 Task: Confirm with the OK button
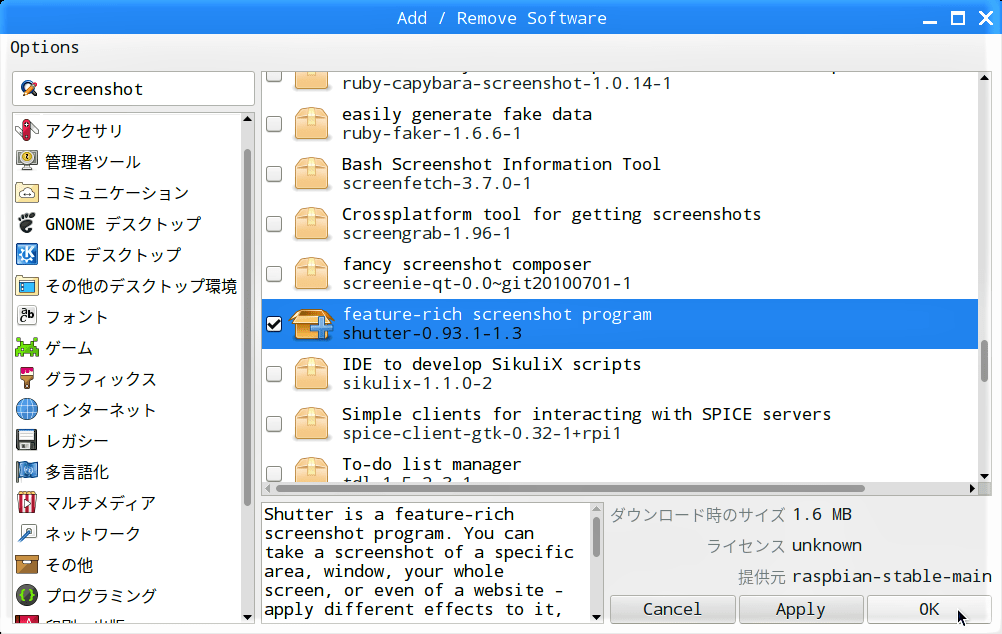click(929, 609)
